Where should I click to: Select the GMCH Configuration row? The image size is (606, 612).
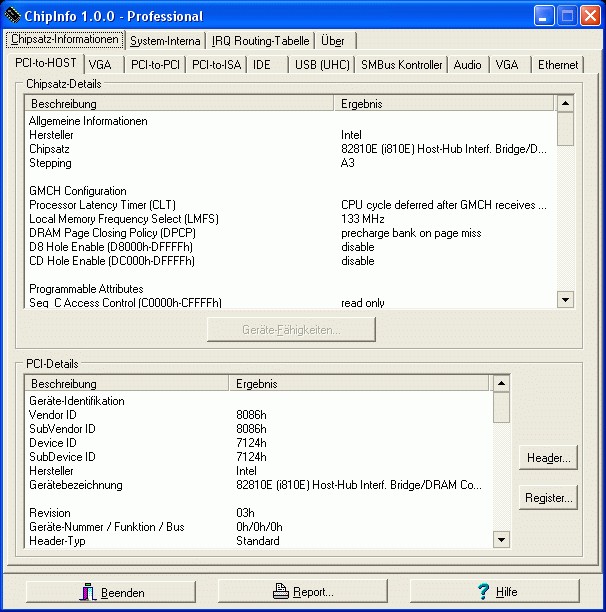pyautogui.click(x=290, y=191)
